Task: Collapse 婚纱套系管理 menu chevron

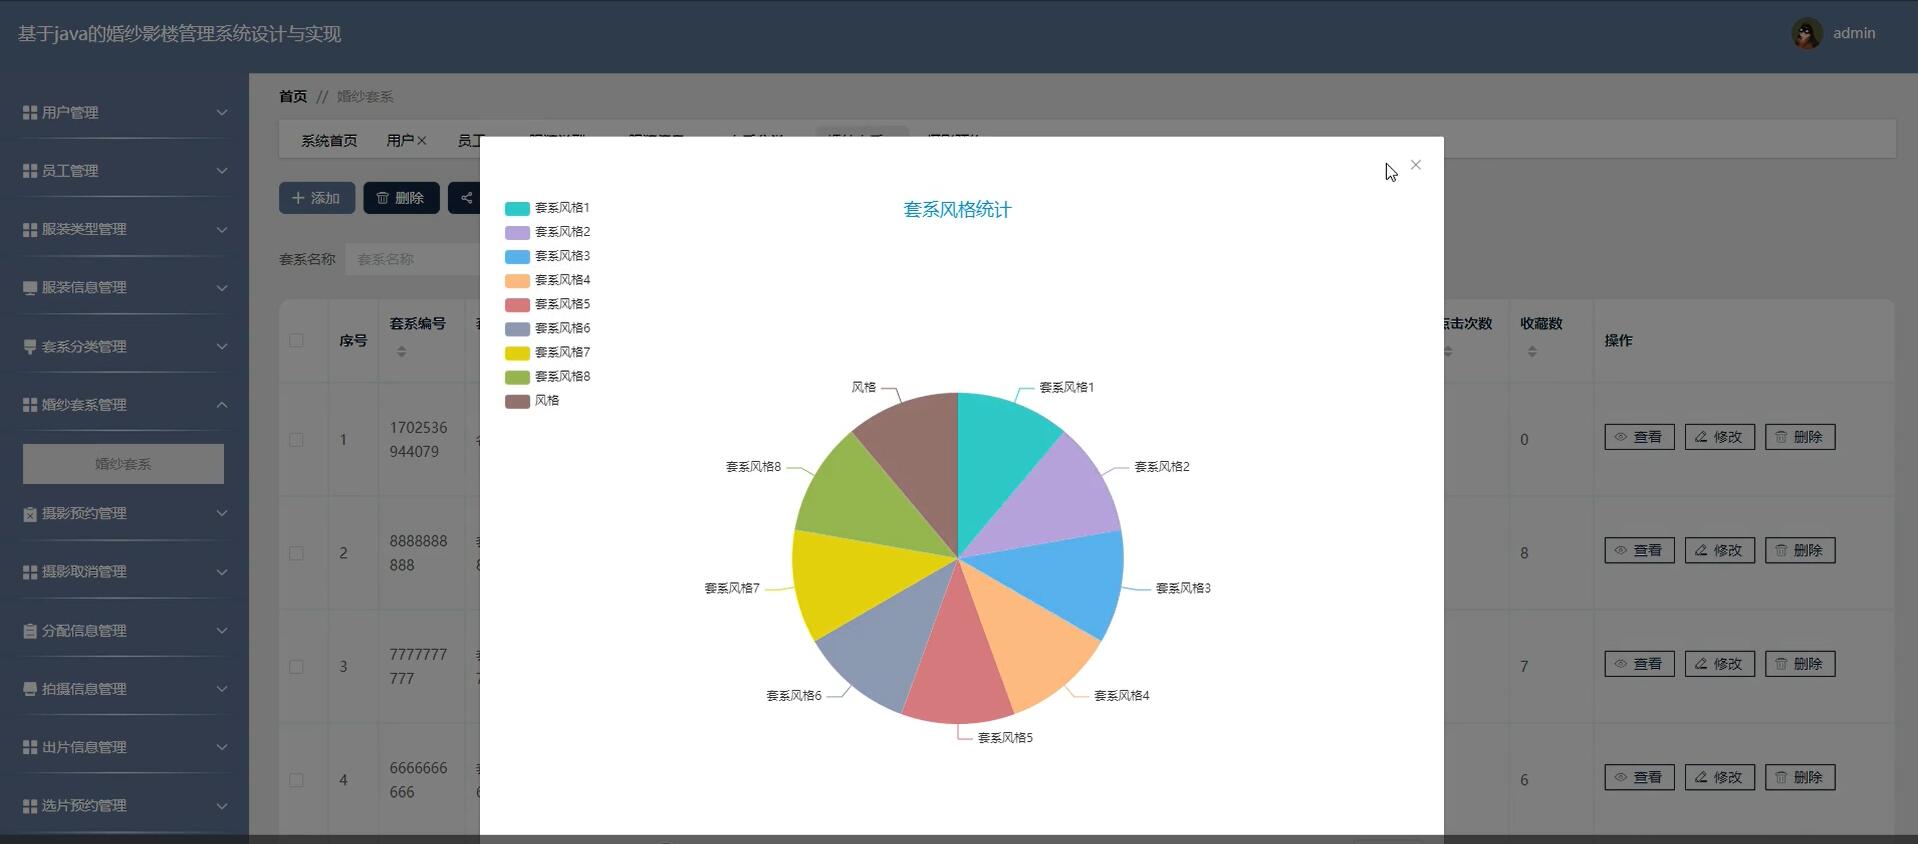Action: [x=222, y=405]
